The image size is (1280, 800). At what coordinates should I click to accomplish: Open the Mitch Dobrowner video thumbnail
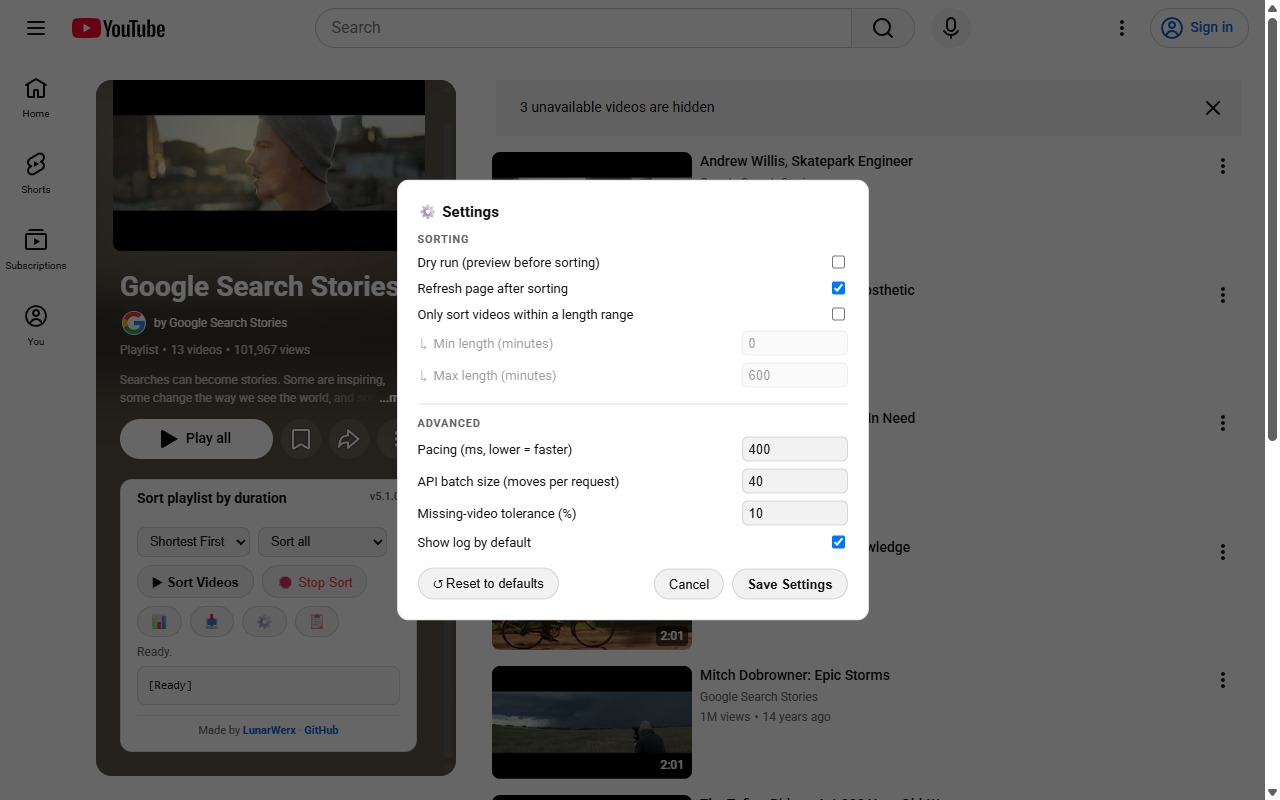click(592, 722)
